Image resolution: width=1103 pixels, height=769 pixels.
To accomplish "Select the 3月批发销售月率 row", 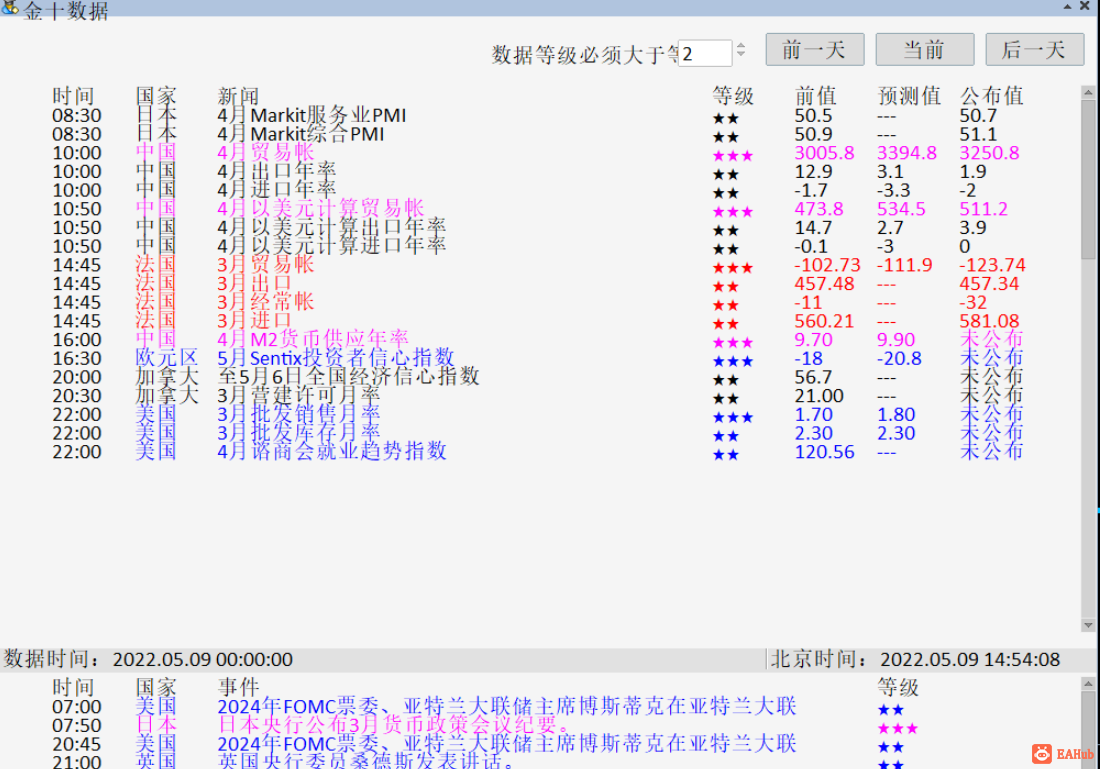I will [x=538, y=414].
